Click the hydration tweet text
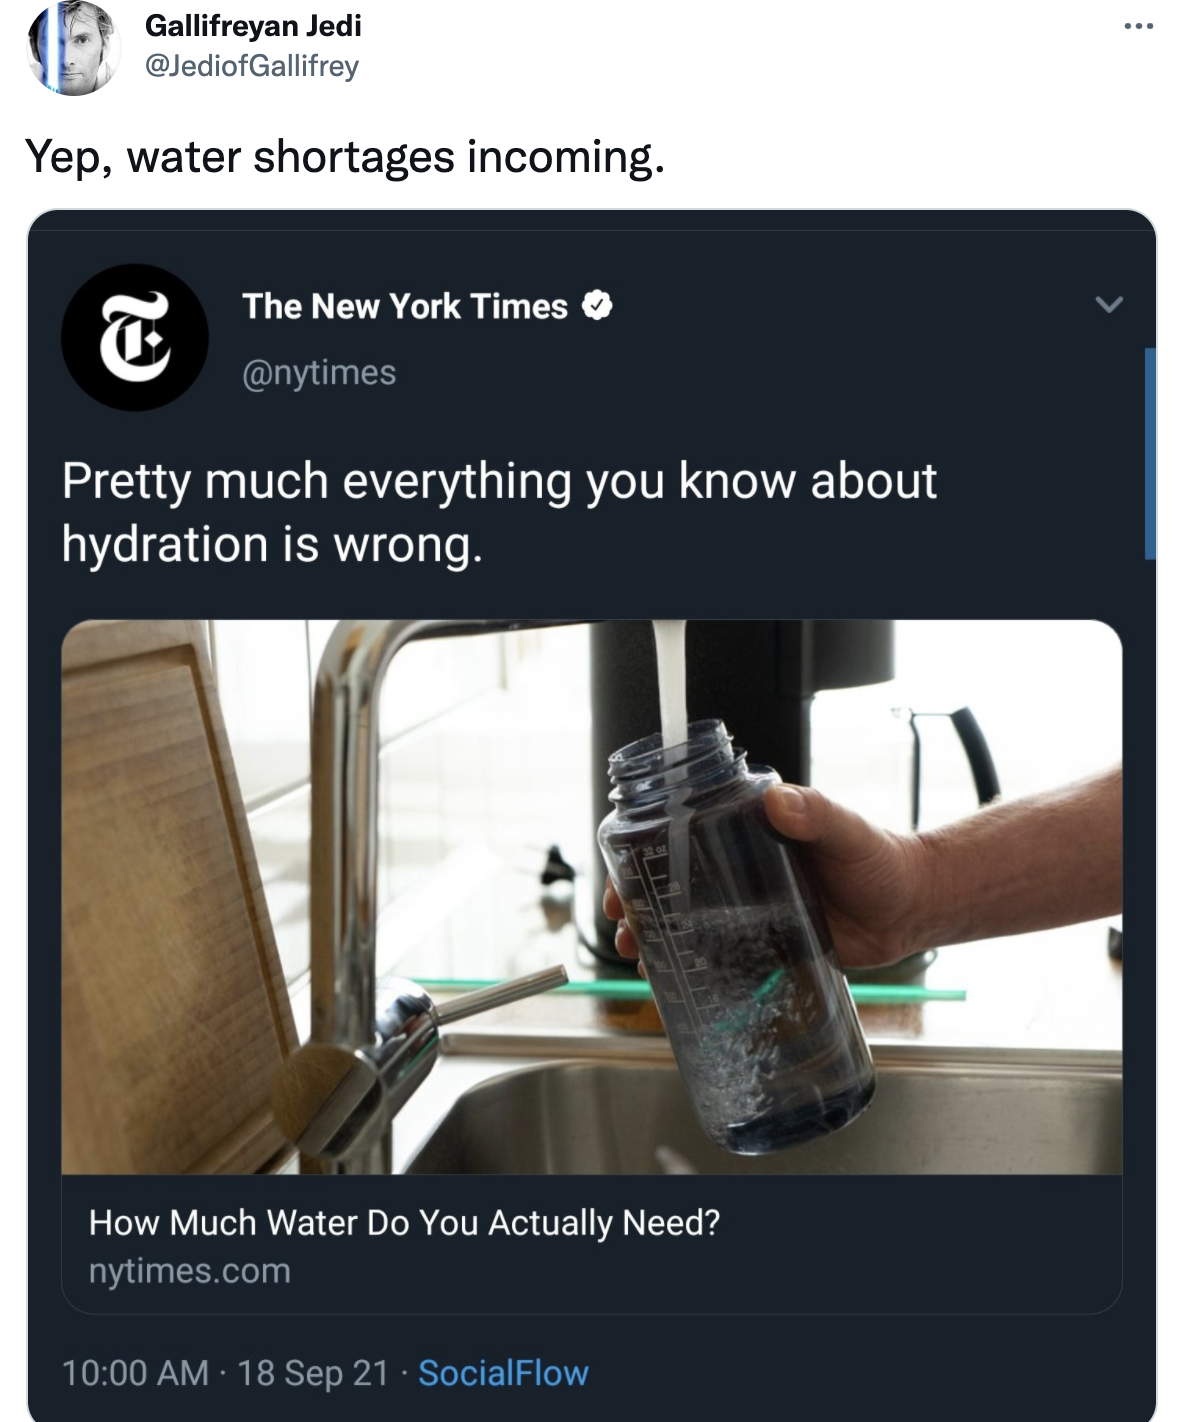This screenshot has width=1190, height=1422. tap(500, 510)
